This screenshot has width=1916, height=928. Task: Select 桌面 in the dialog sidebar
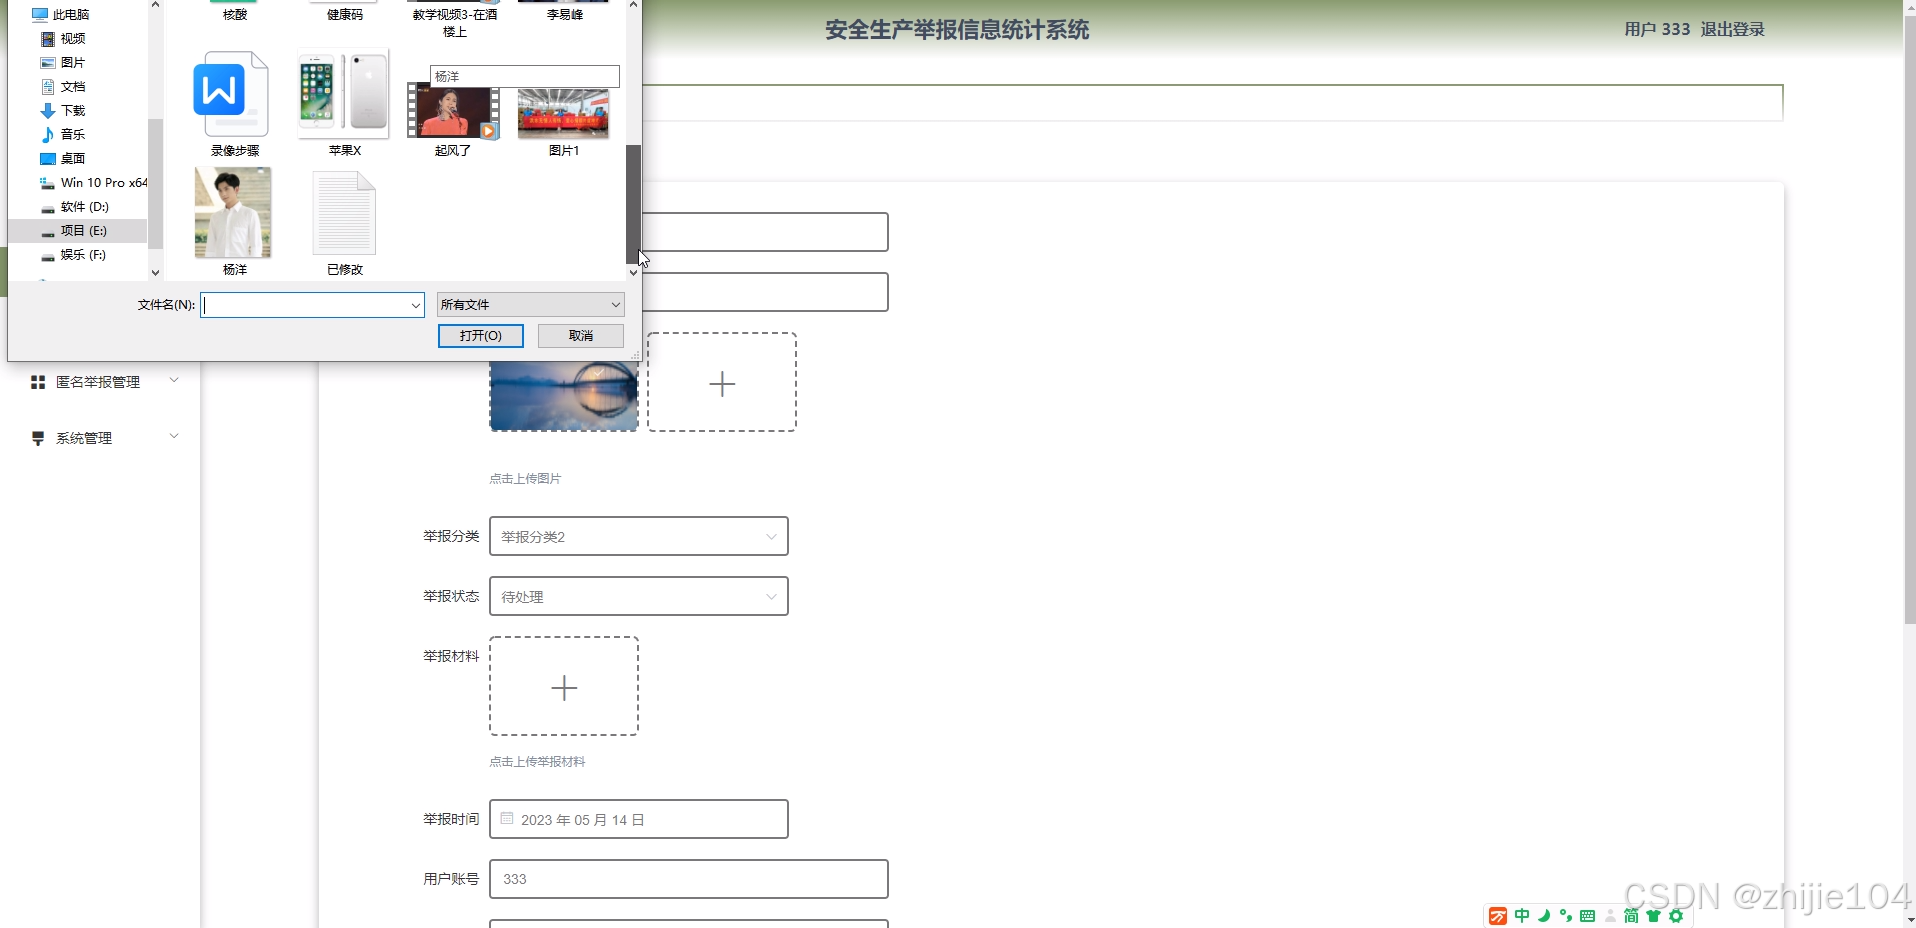click(63, 159)
